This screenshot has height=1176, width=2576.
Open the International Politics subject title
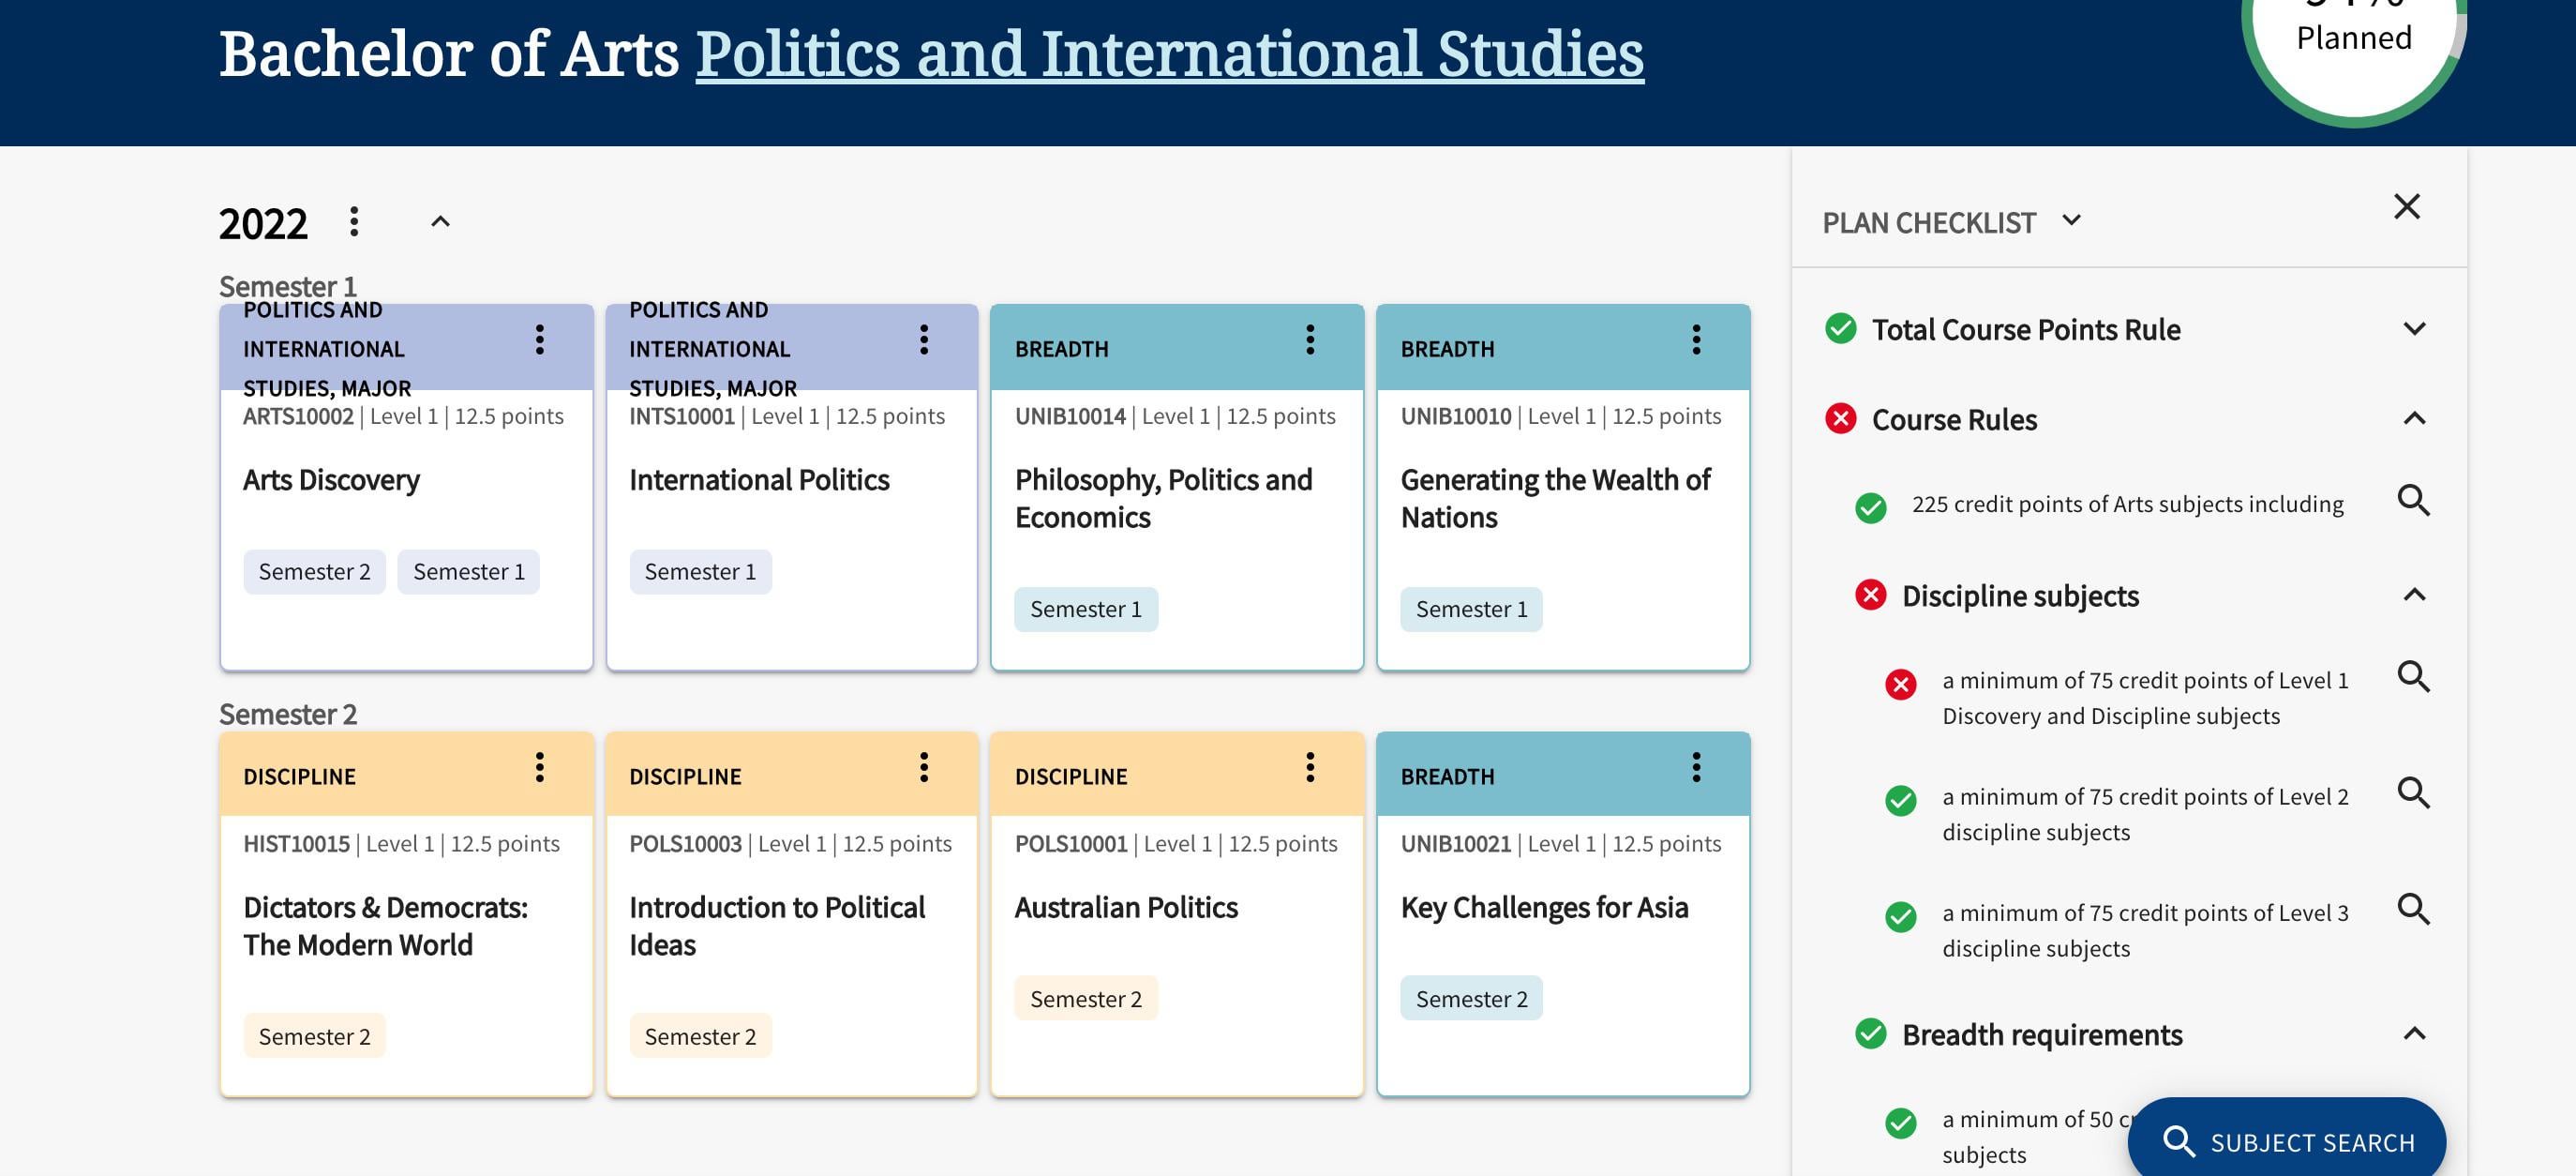point(759,480)
